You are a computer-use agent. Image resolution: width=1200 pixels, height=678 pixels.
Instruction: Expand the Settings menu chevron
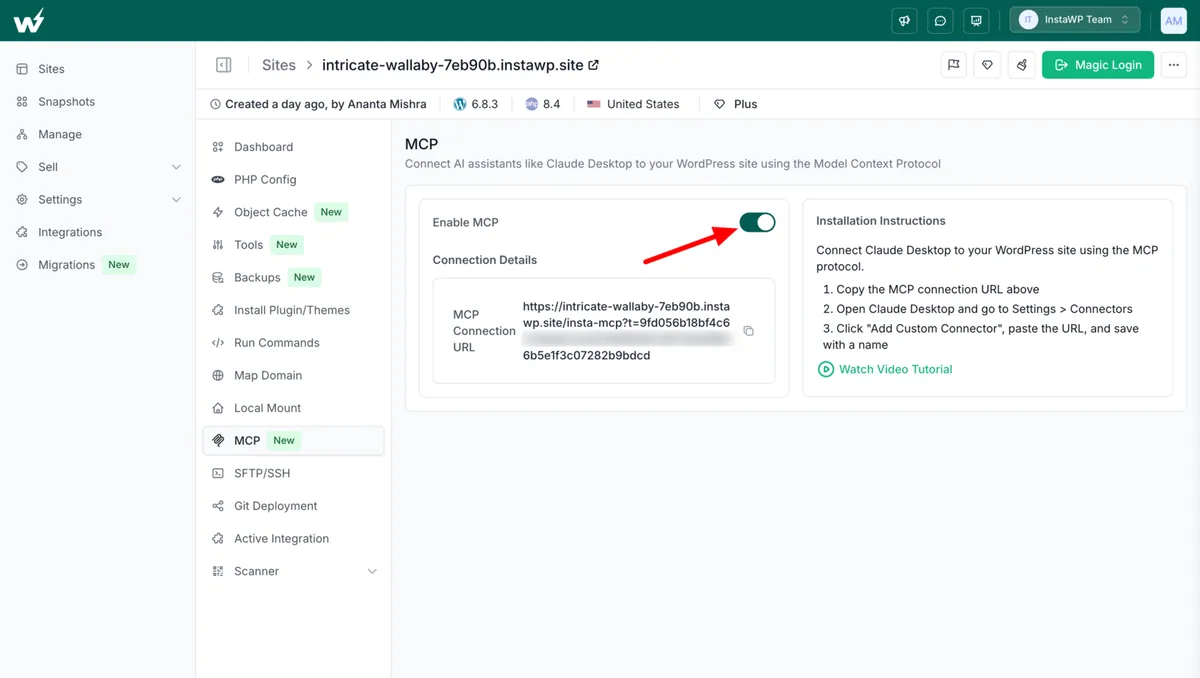176,200
